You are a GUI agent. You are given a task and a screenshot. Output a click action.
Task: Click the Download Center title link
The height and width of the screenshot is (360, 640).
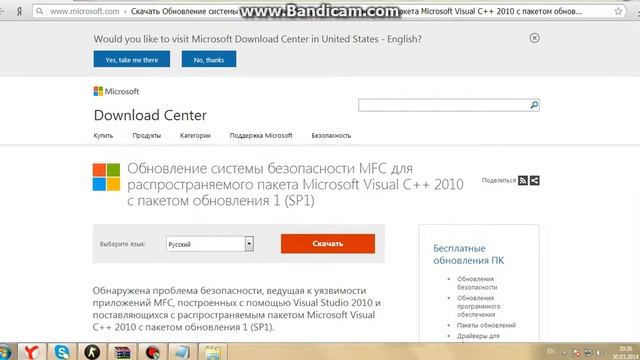(x=150, y=116)
